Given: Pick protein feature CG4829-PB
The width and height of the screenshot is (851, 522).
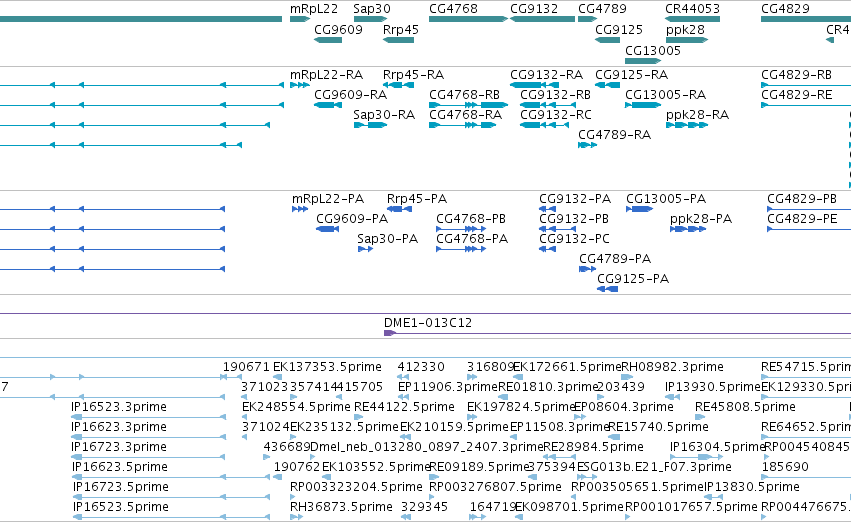Looking at the screenshot, I should tap(802, 199).
